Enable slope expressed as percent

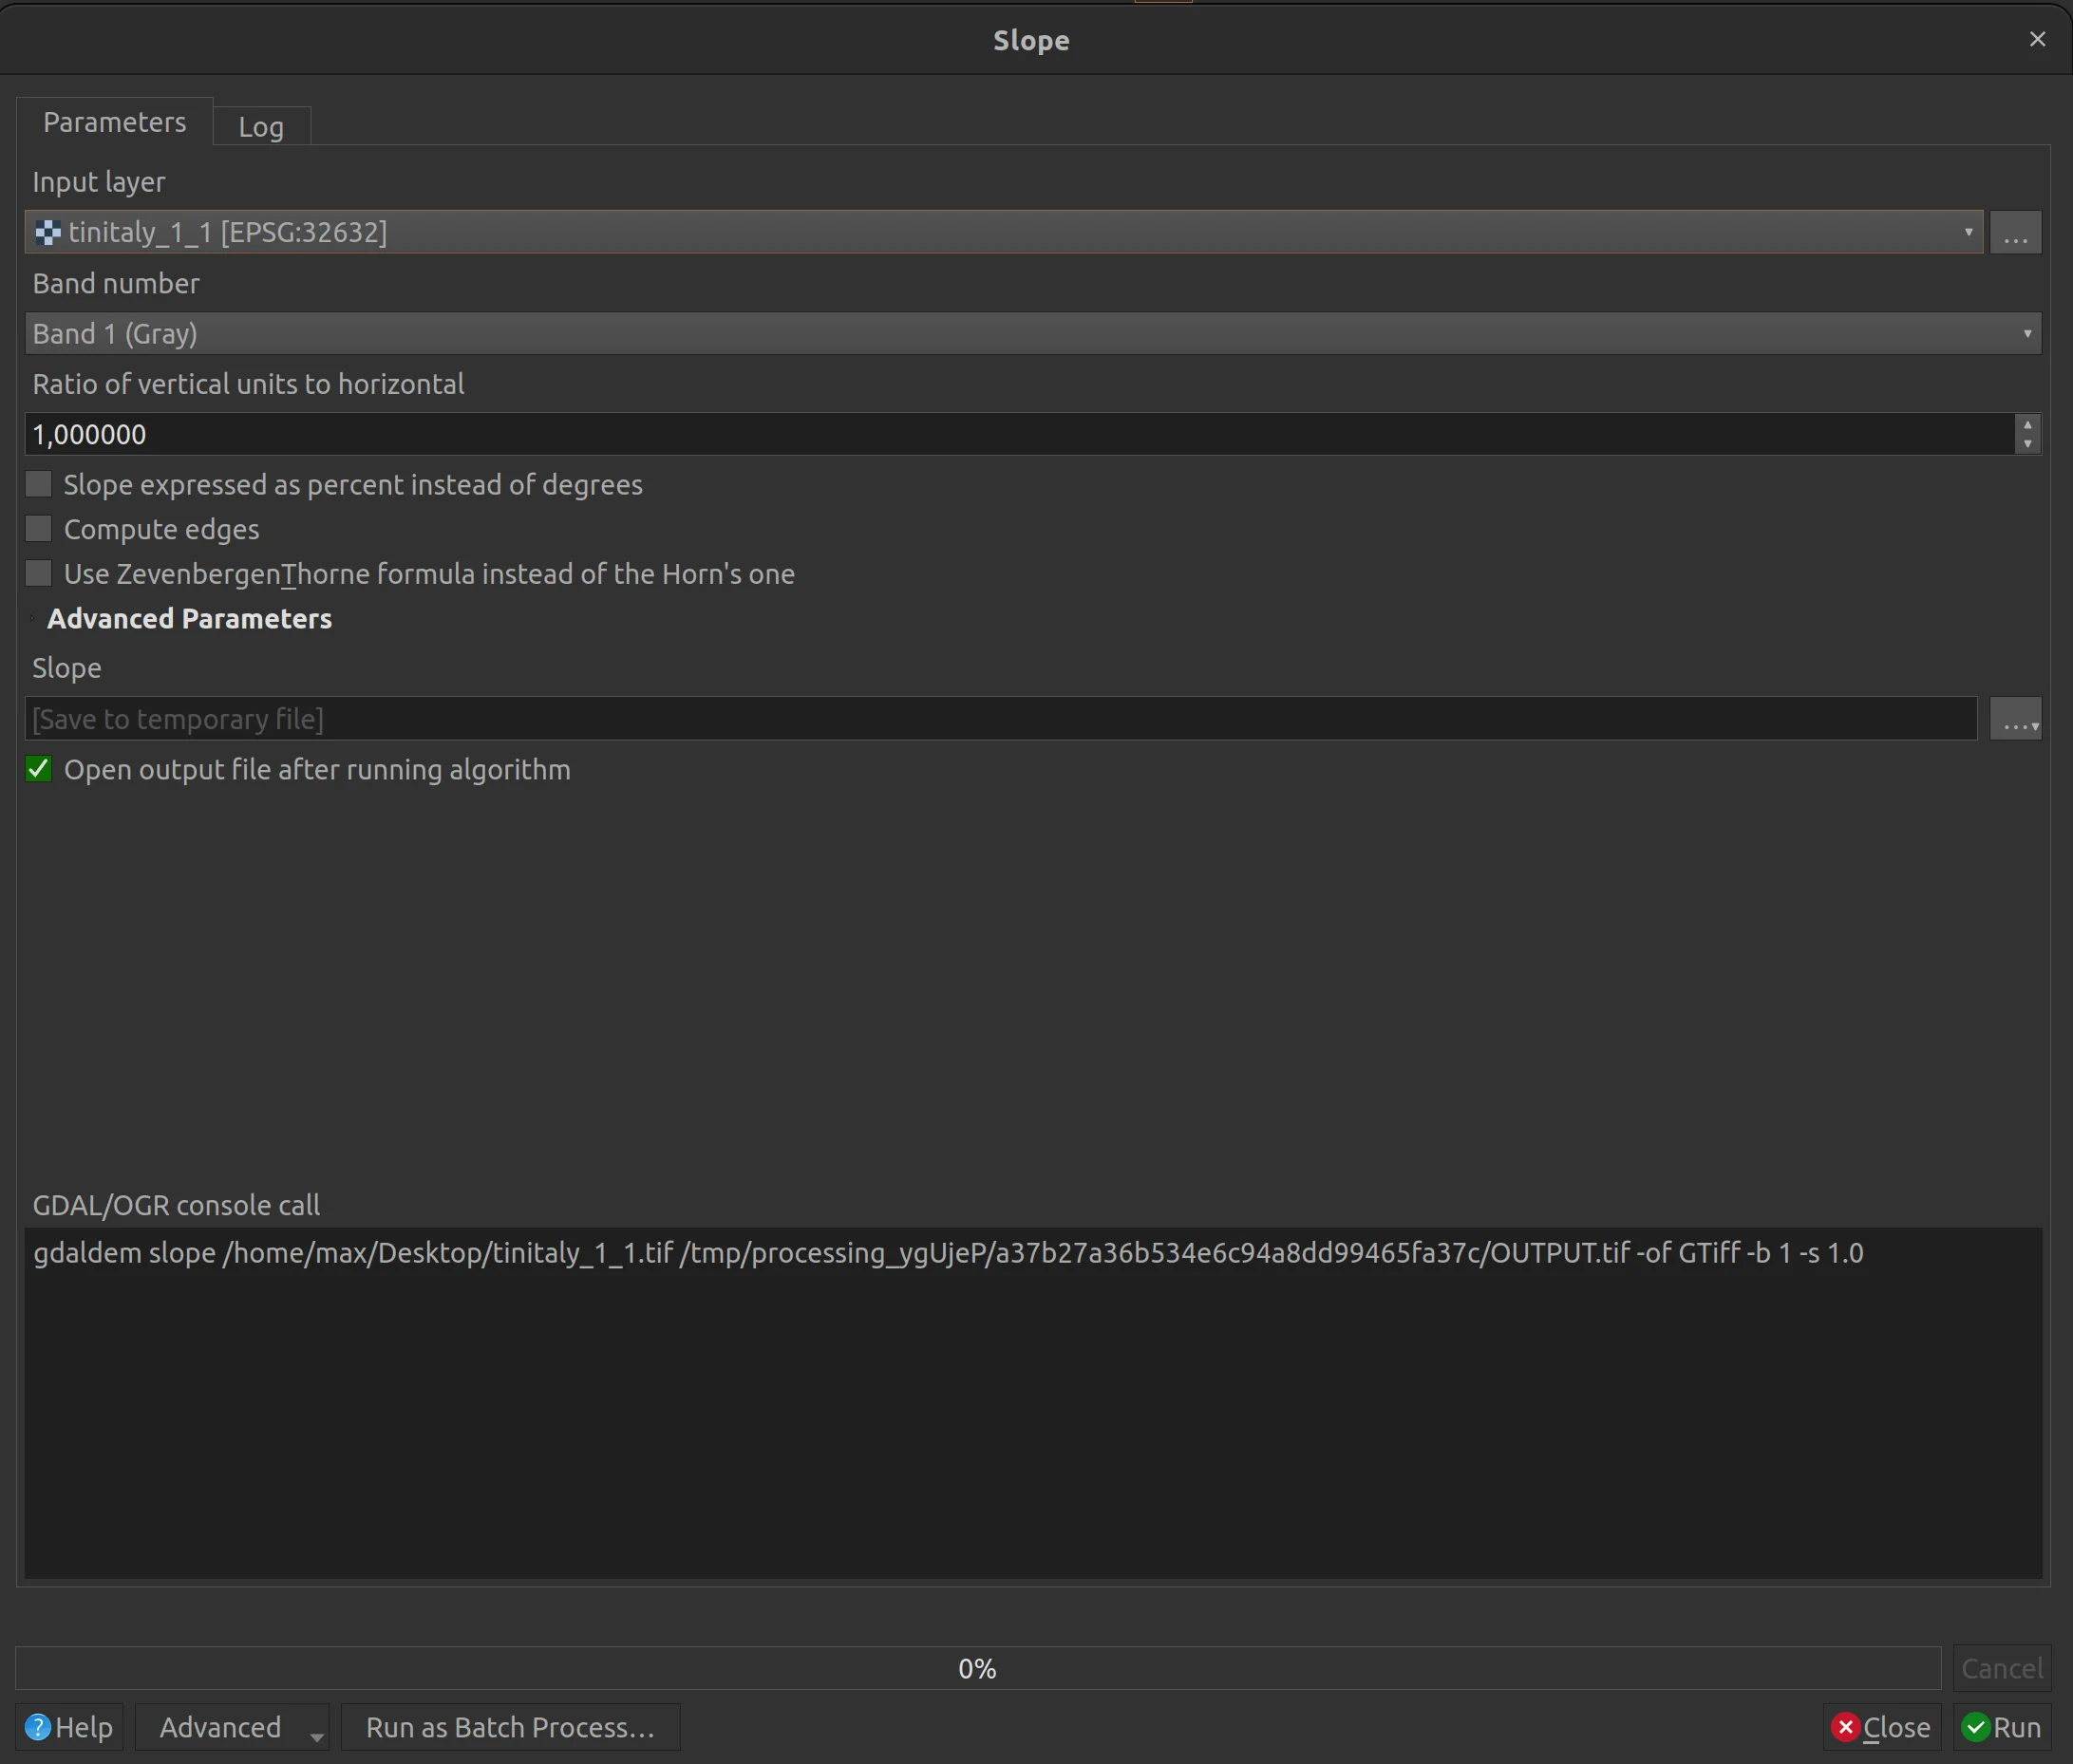(39, 485)
